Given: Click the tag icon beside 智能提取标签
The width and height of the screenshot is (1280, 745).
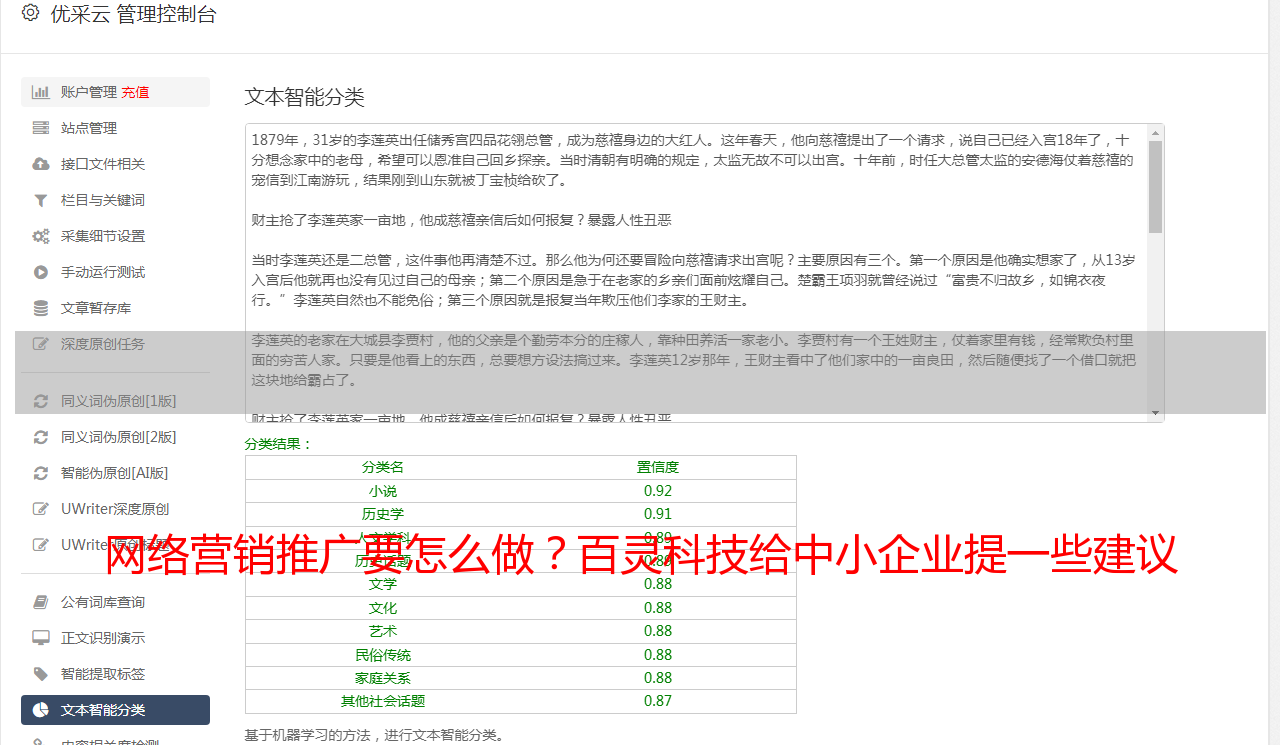Looking at the screenshot, I should click(41, 674).
